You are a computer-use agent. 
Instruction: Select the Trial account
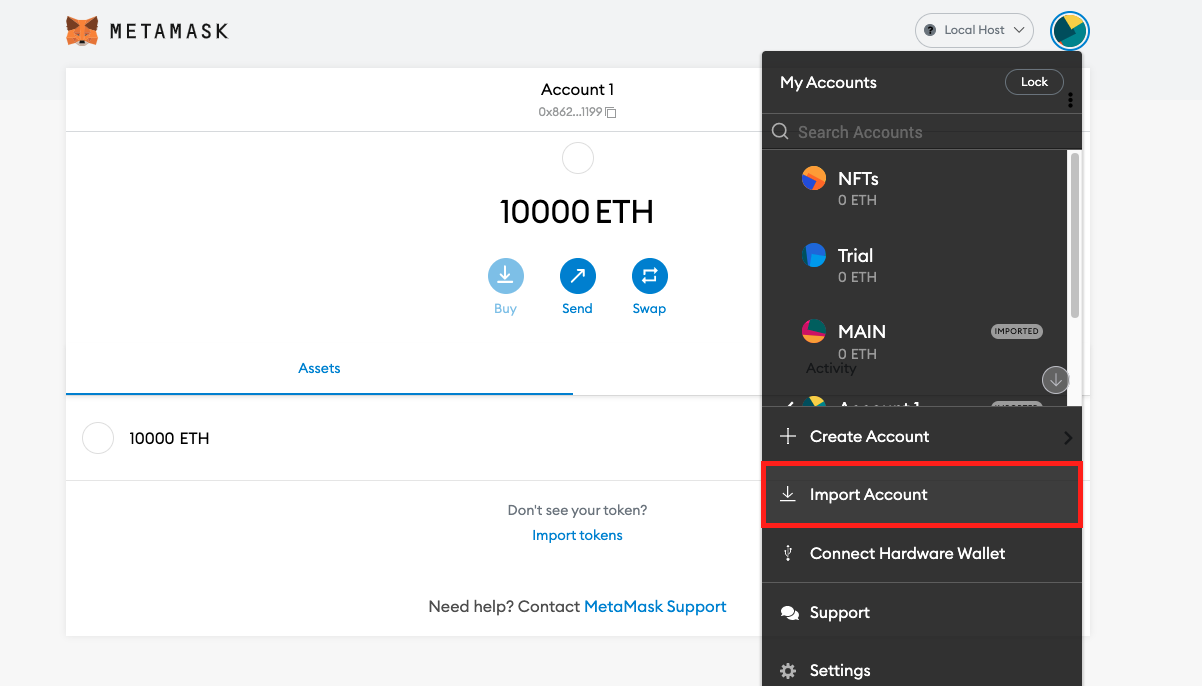pos(915,265)
